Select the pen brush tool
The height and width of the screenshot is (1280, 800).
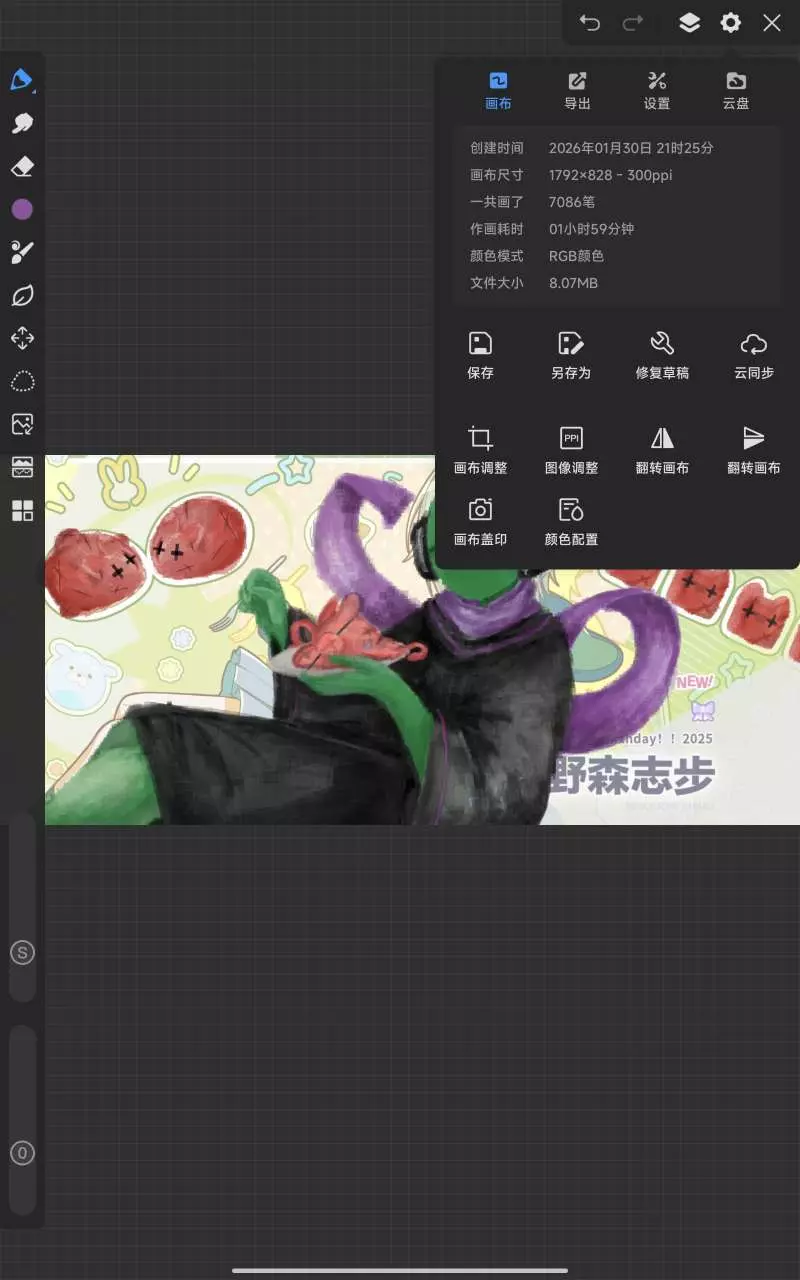tap(22, 80)
